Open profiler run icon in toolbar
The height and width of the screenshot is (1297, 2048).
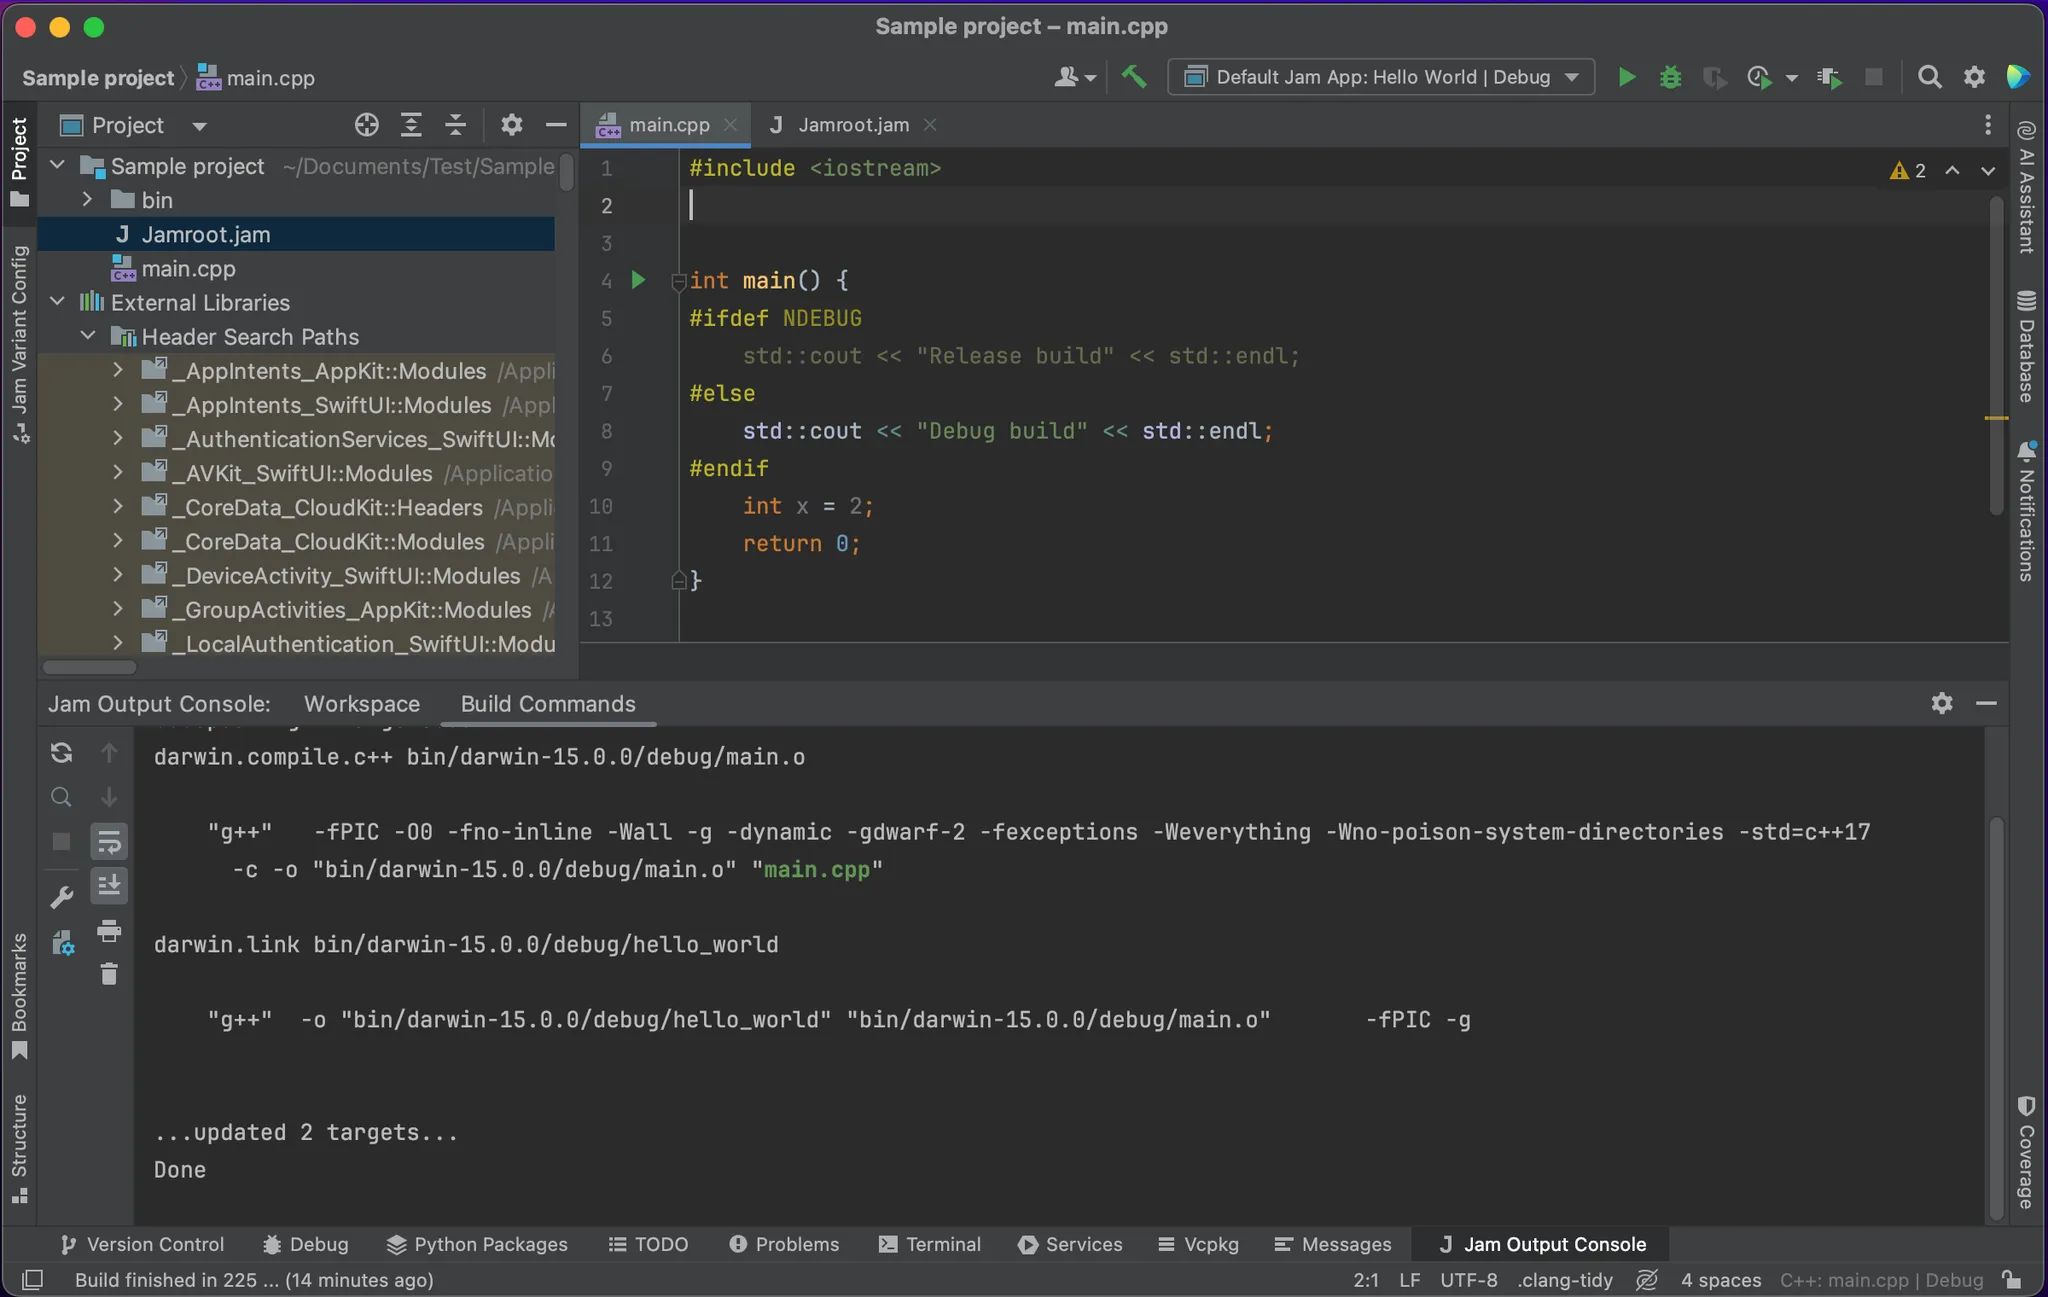(1760, 77)
